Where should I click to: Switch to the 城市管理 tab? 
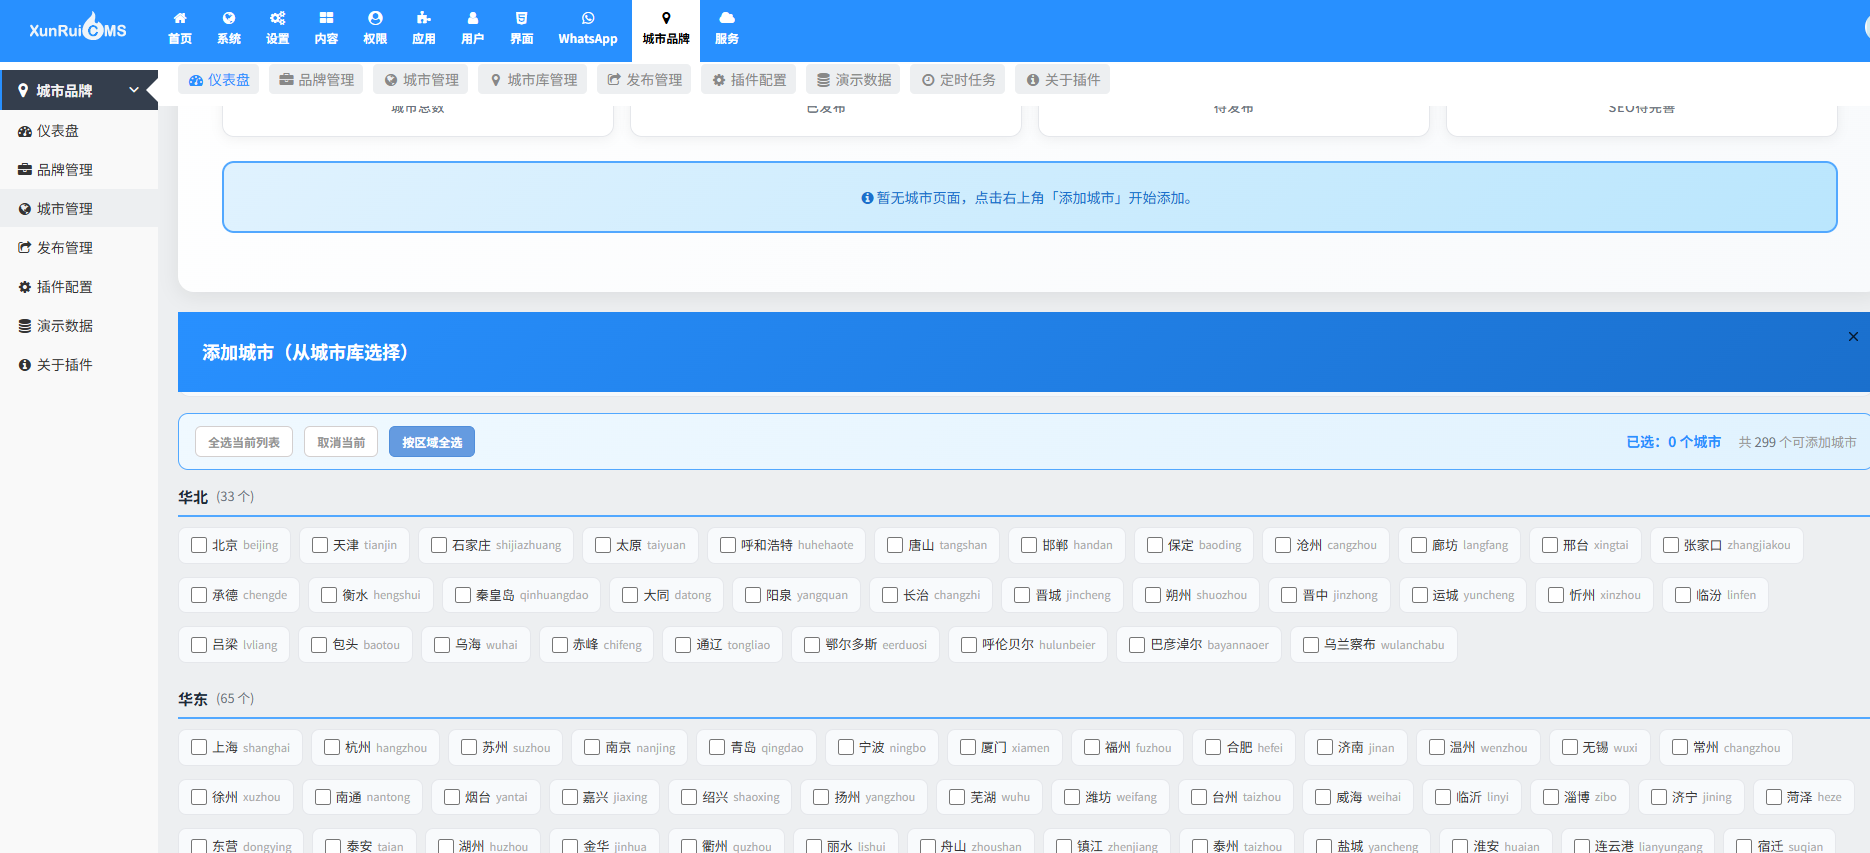click(x=421, y=80)
